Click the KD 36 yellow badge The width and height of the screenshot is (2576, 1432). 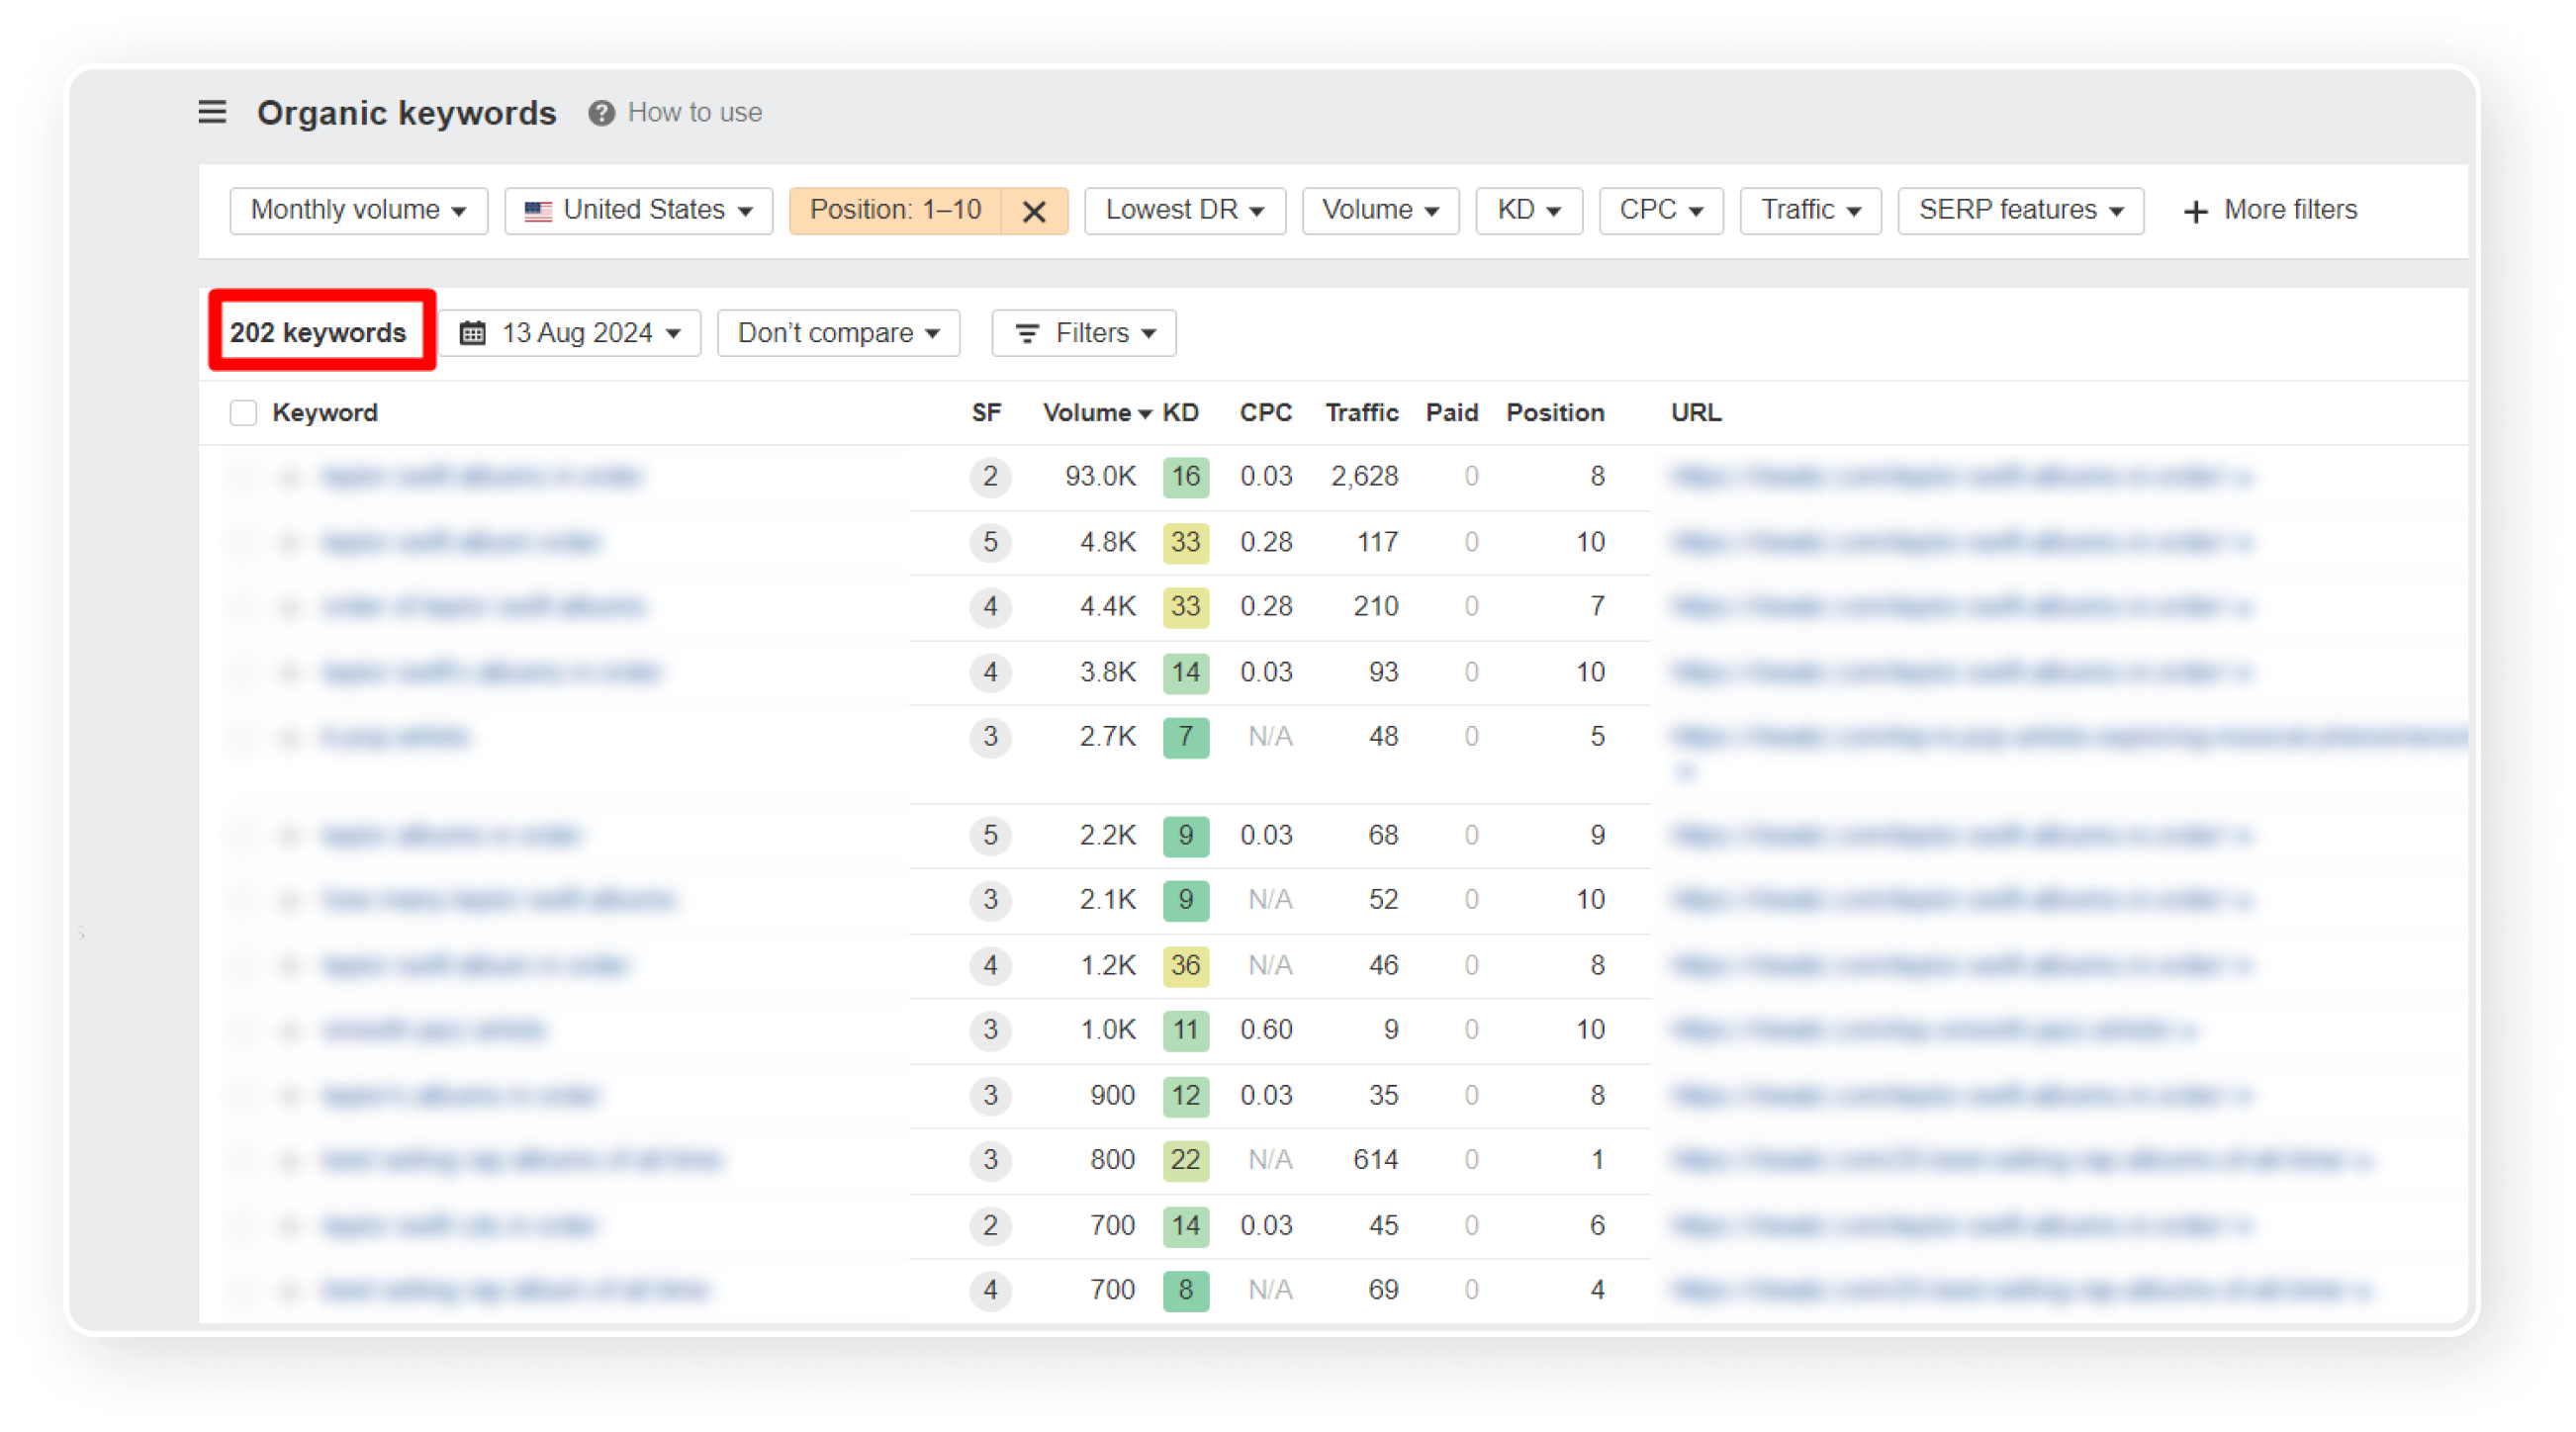[x=1185, y=965]
